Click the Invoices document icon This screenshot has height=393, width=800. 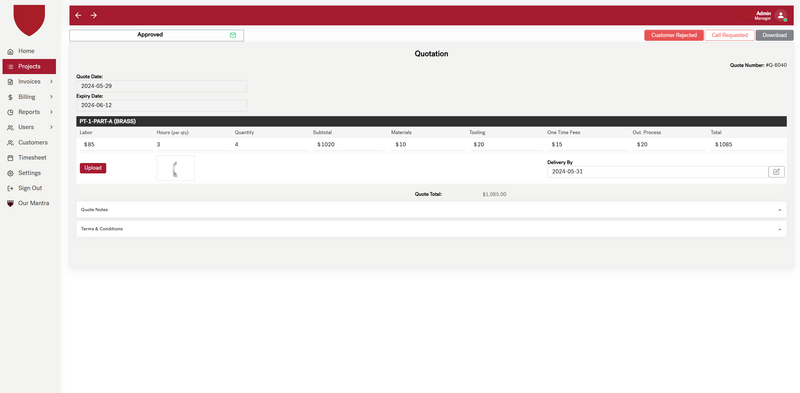point(10,82)
